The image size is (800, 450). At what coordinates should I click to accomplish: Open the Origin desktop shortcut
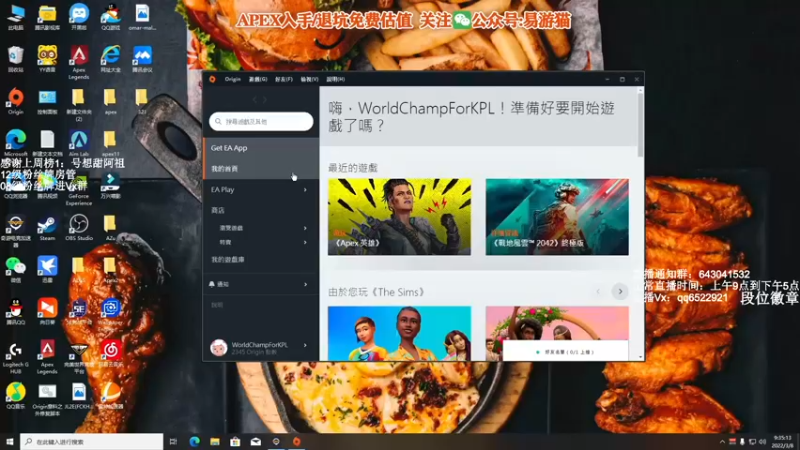click(16, 102)
